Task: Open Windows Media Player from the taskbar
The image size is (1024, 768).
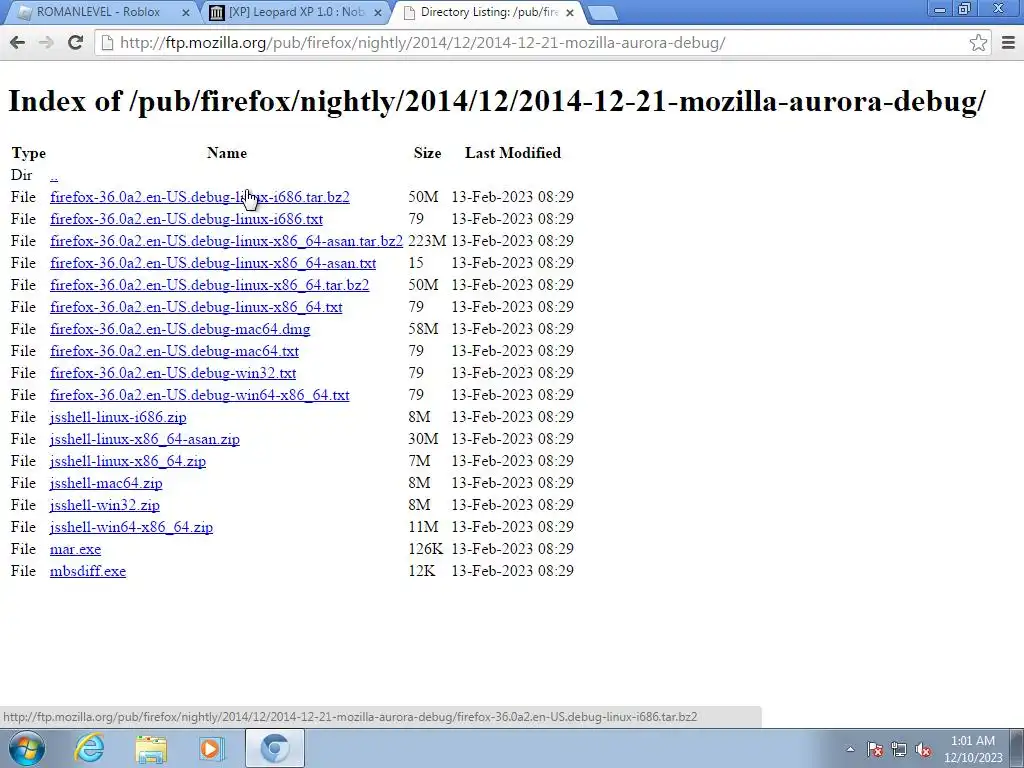Action: click(x=210, y=748)
